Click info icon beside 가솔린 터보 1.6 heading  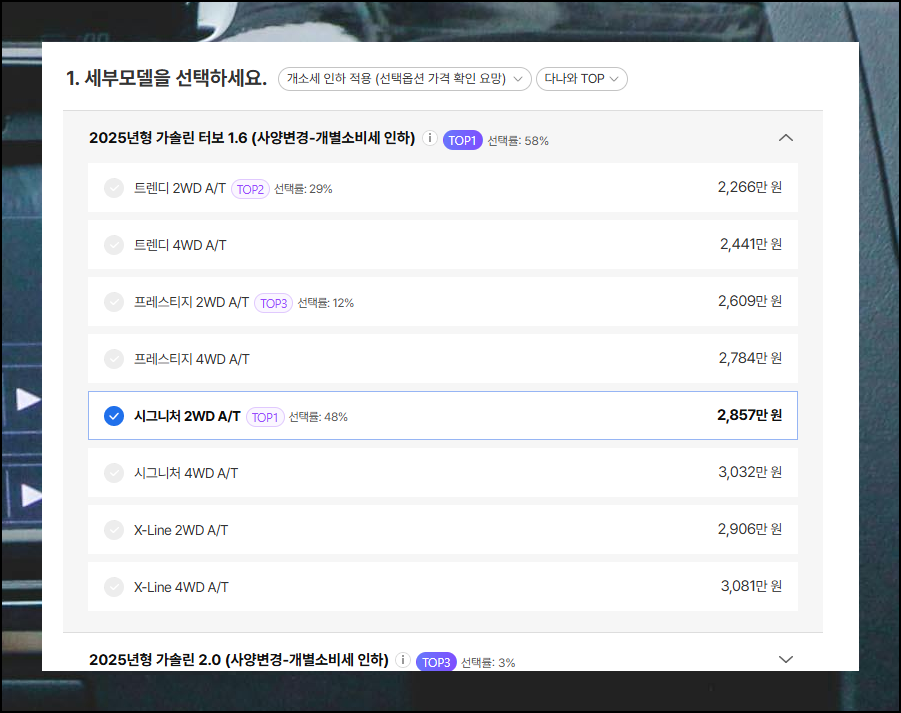(x=430, y=138)
